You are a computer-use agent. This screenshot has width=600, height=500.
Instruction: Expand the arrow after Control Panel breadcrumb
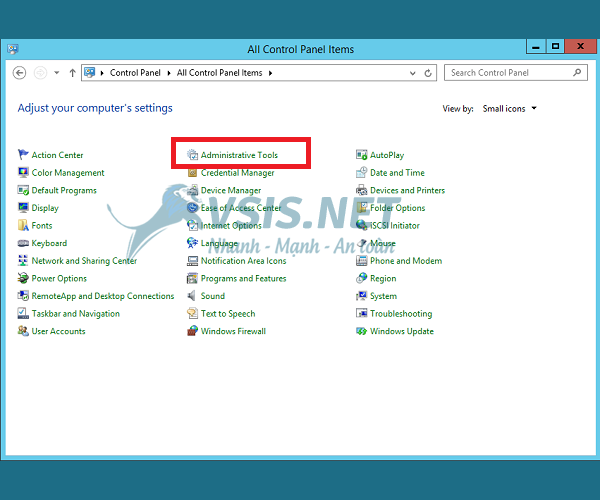[169, 73]
